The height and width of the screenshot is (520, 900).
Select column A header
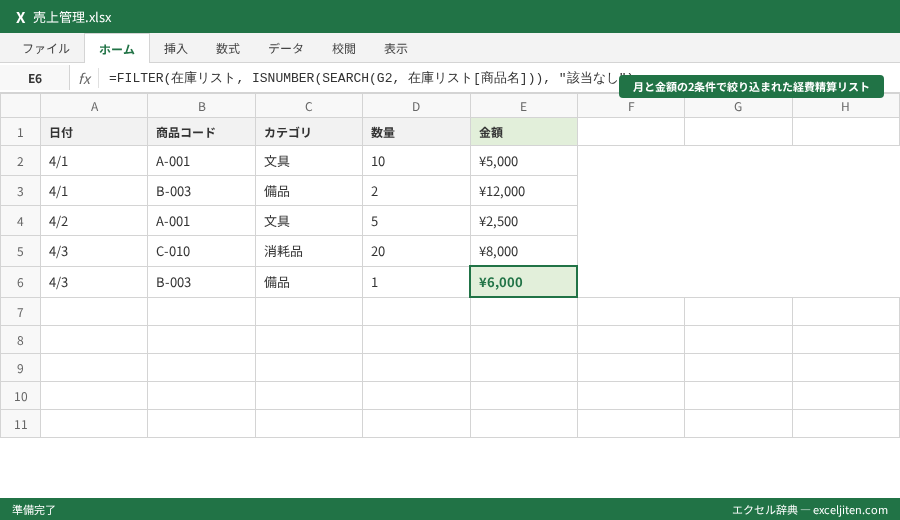pos(94,107)
